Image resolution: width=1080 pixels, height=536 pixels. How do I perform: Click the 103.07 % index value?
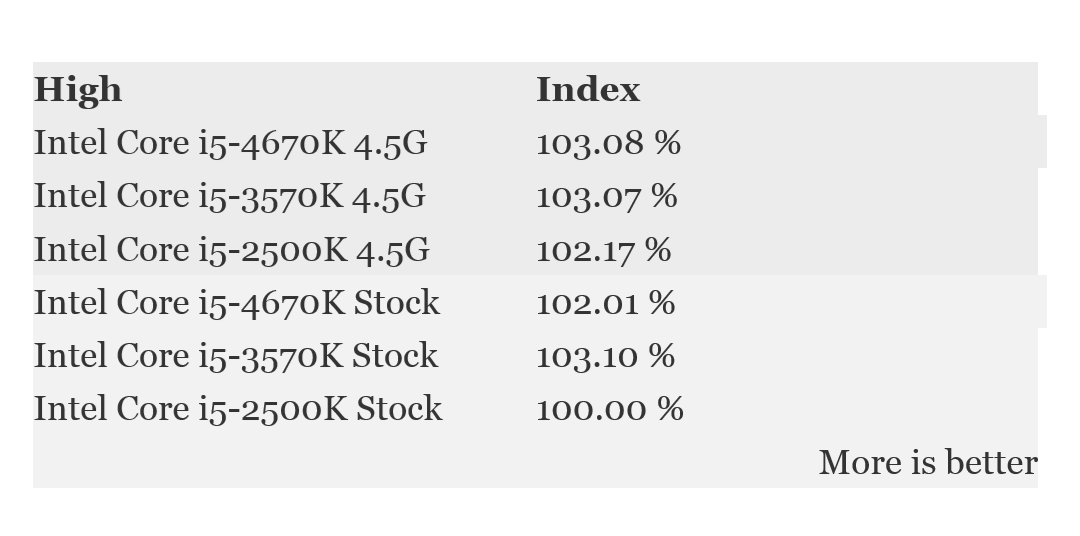606,196
